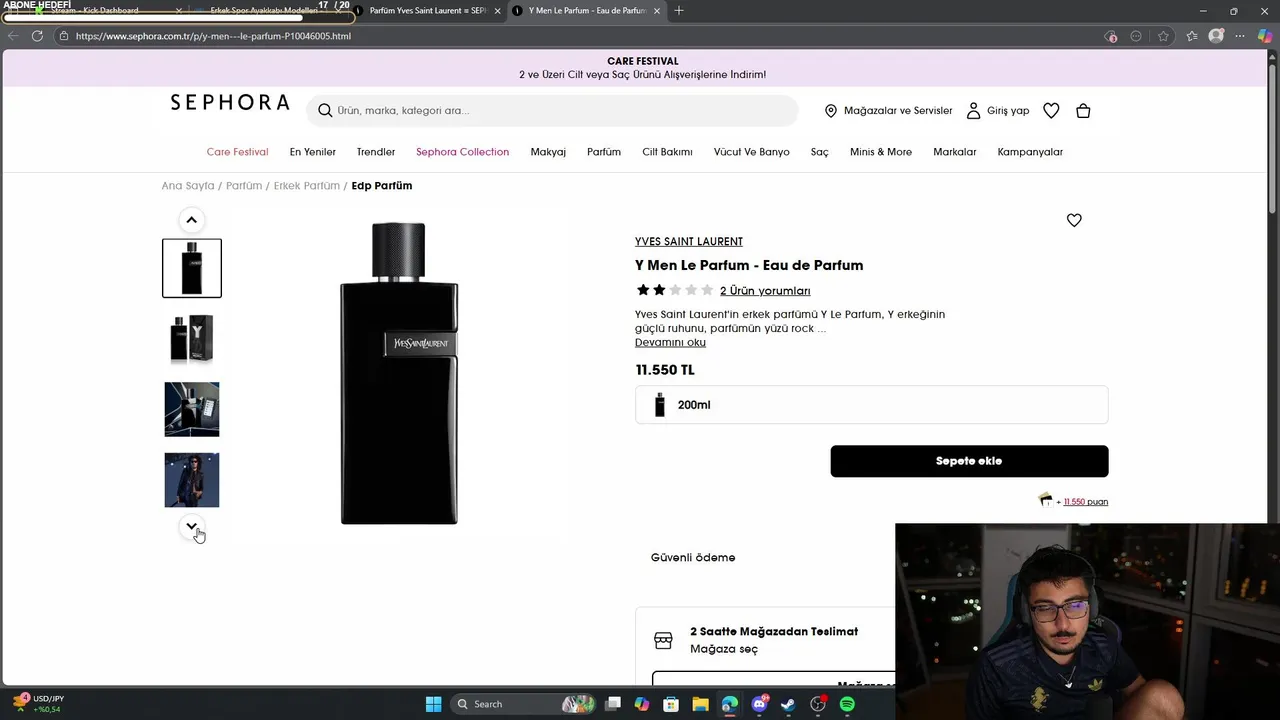Open the Kampanyalar menu

point(1030,152)
